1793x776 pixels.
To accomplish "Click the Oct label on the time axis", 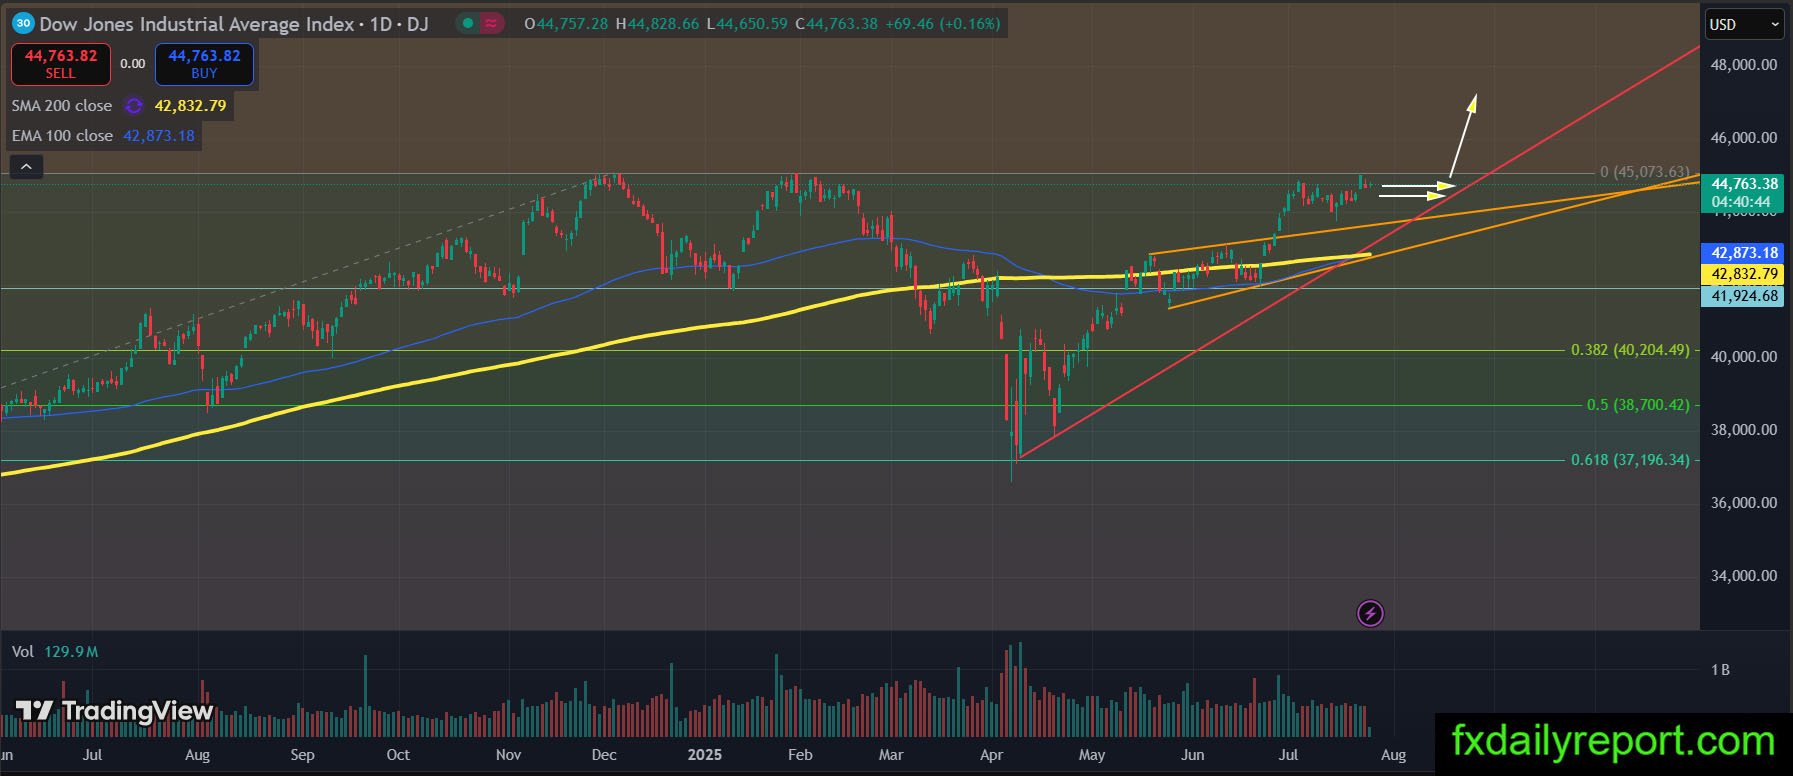I will coord(398,755).
